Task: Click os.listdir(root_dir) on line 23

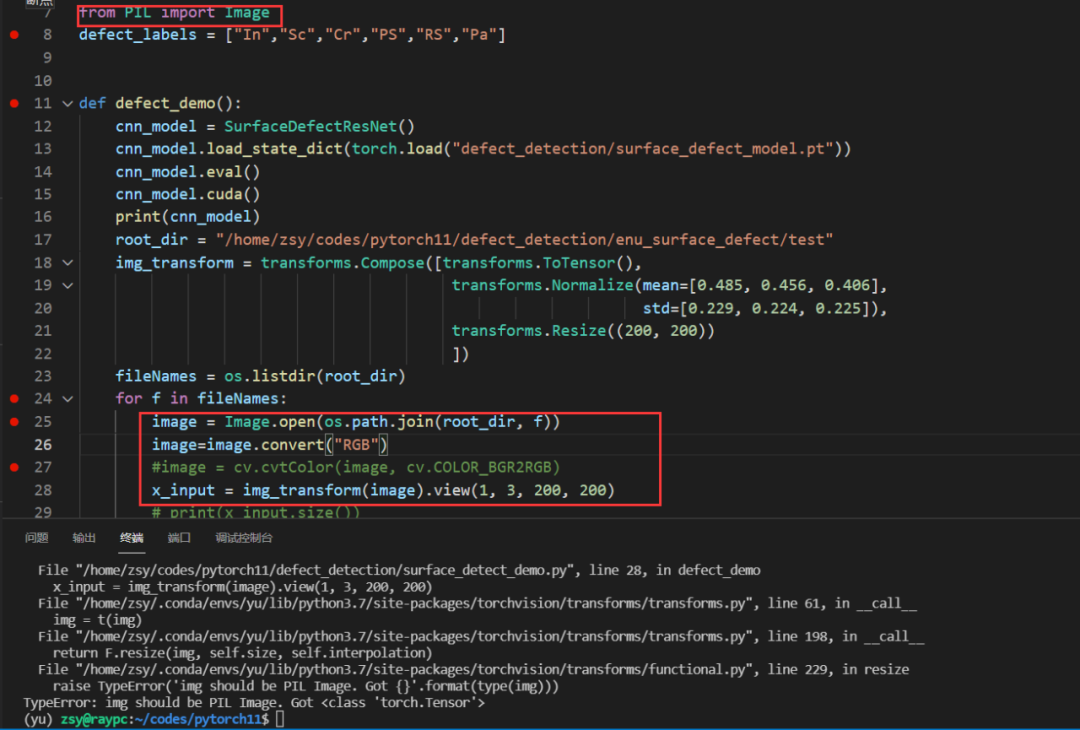Action: [x=315, y=376]
